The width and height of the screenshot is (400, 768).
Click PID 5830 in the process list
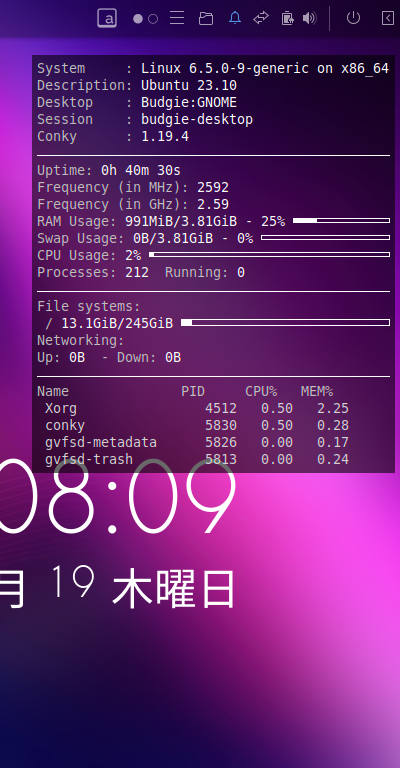click(x=221, y=426)
